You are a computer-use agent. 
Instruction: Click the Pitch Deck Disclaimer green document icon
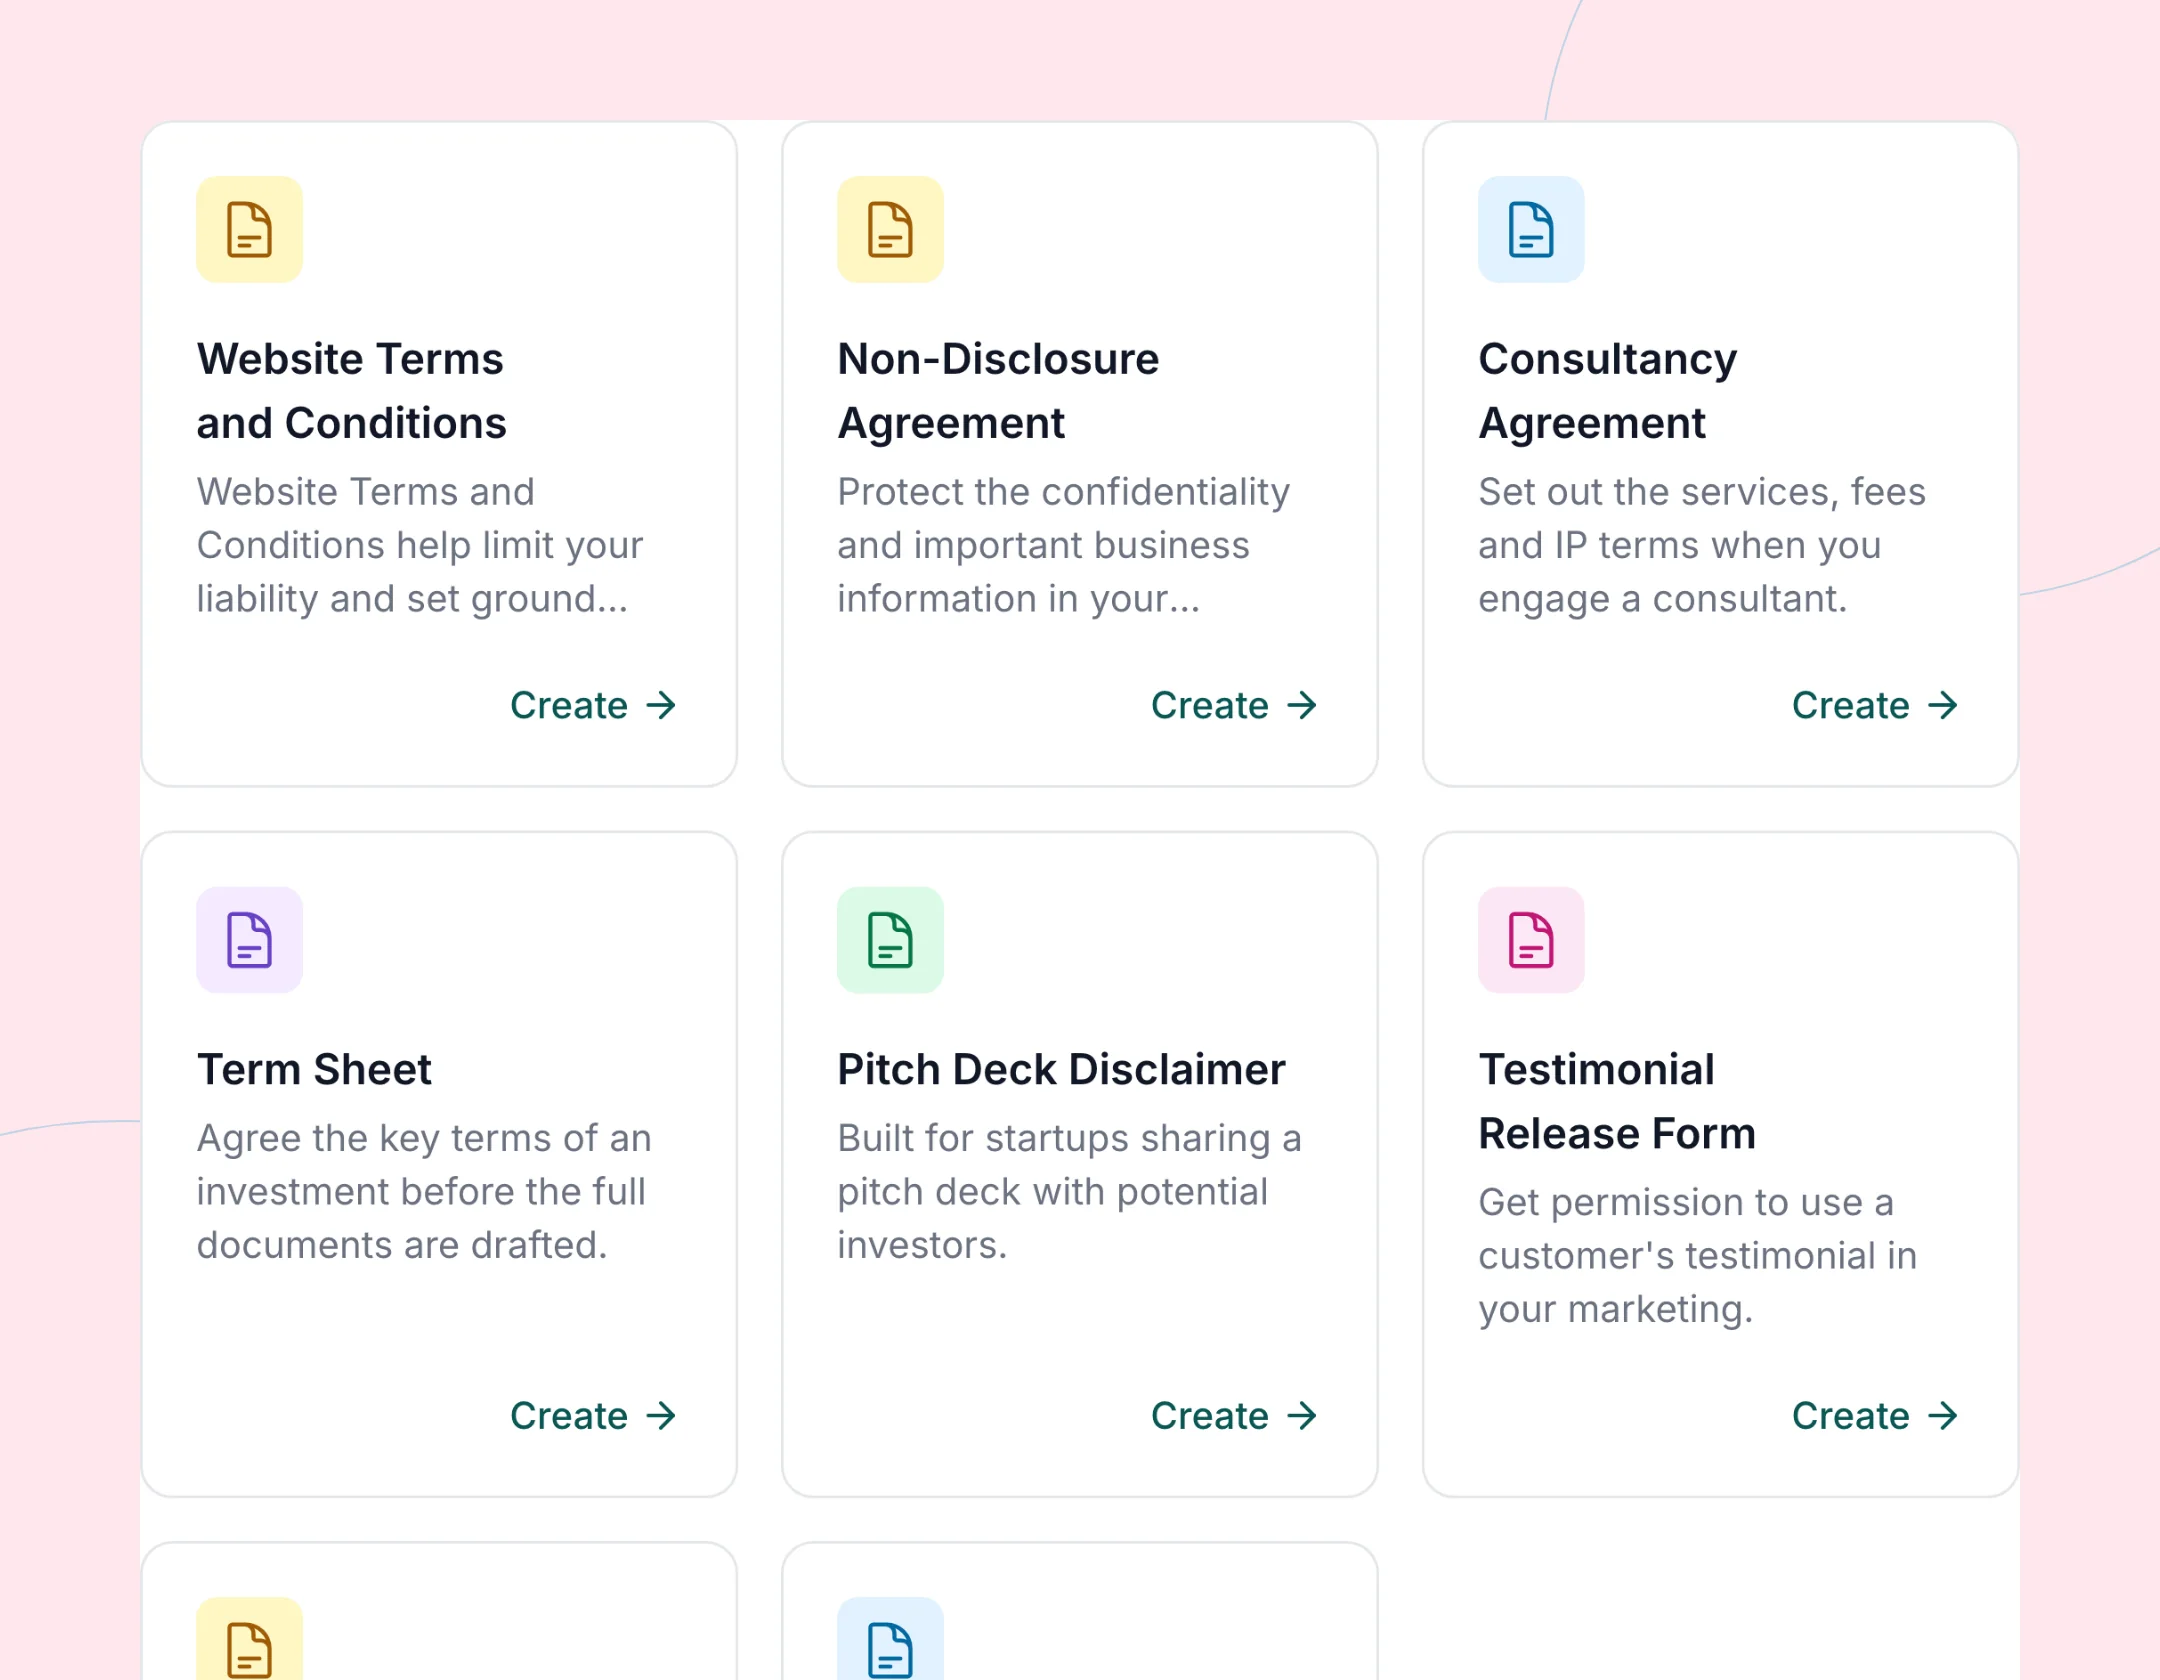pos(890,940)
